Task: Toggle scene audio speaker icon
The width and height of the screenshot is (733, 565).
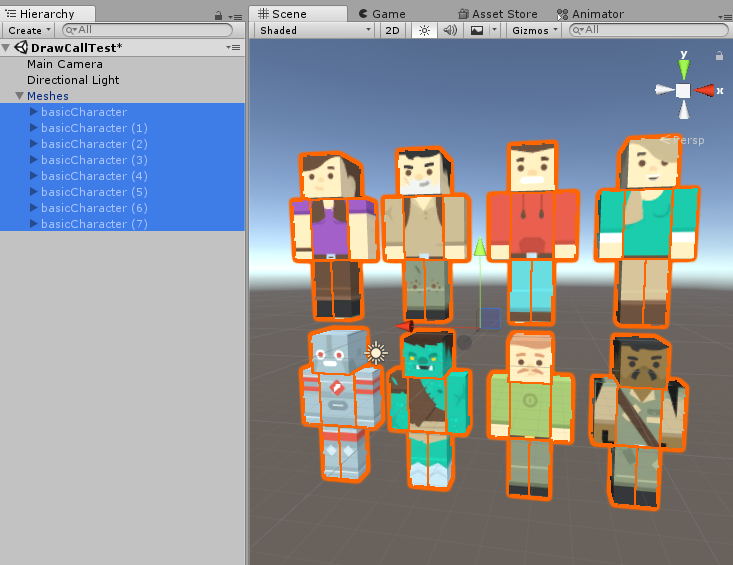Action: tap(450, 30)
